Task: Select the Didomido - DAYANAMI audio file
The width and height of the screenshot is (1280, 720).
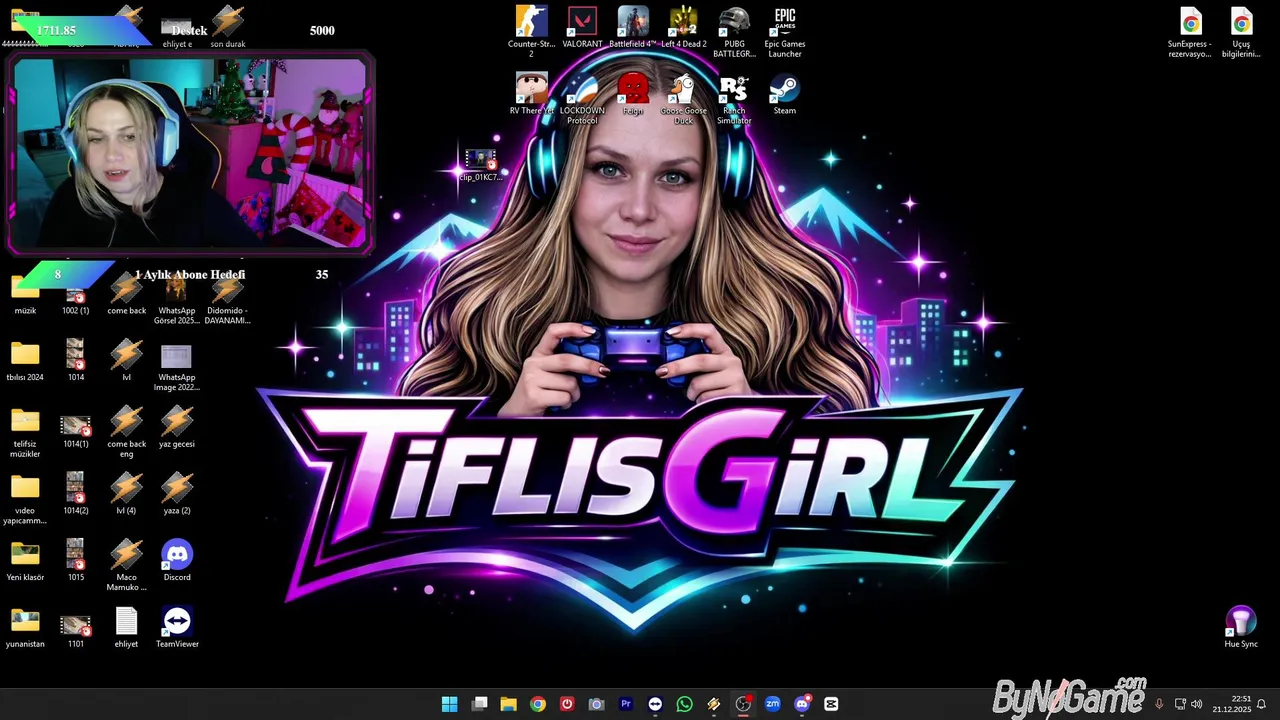Action: 227,300
